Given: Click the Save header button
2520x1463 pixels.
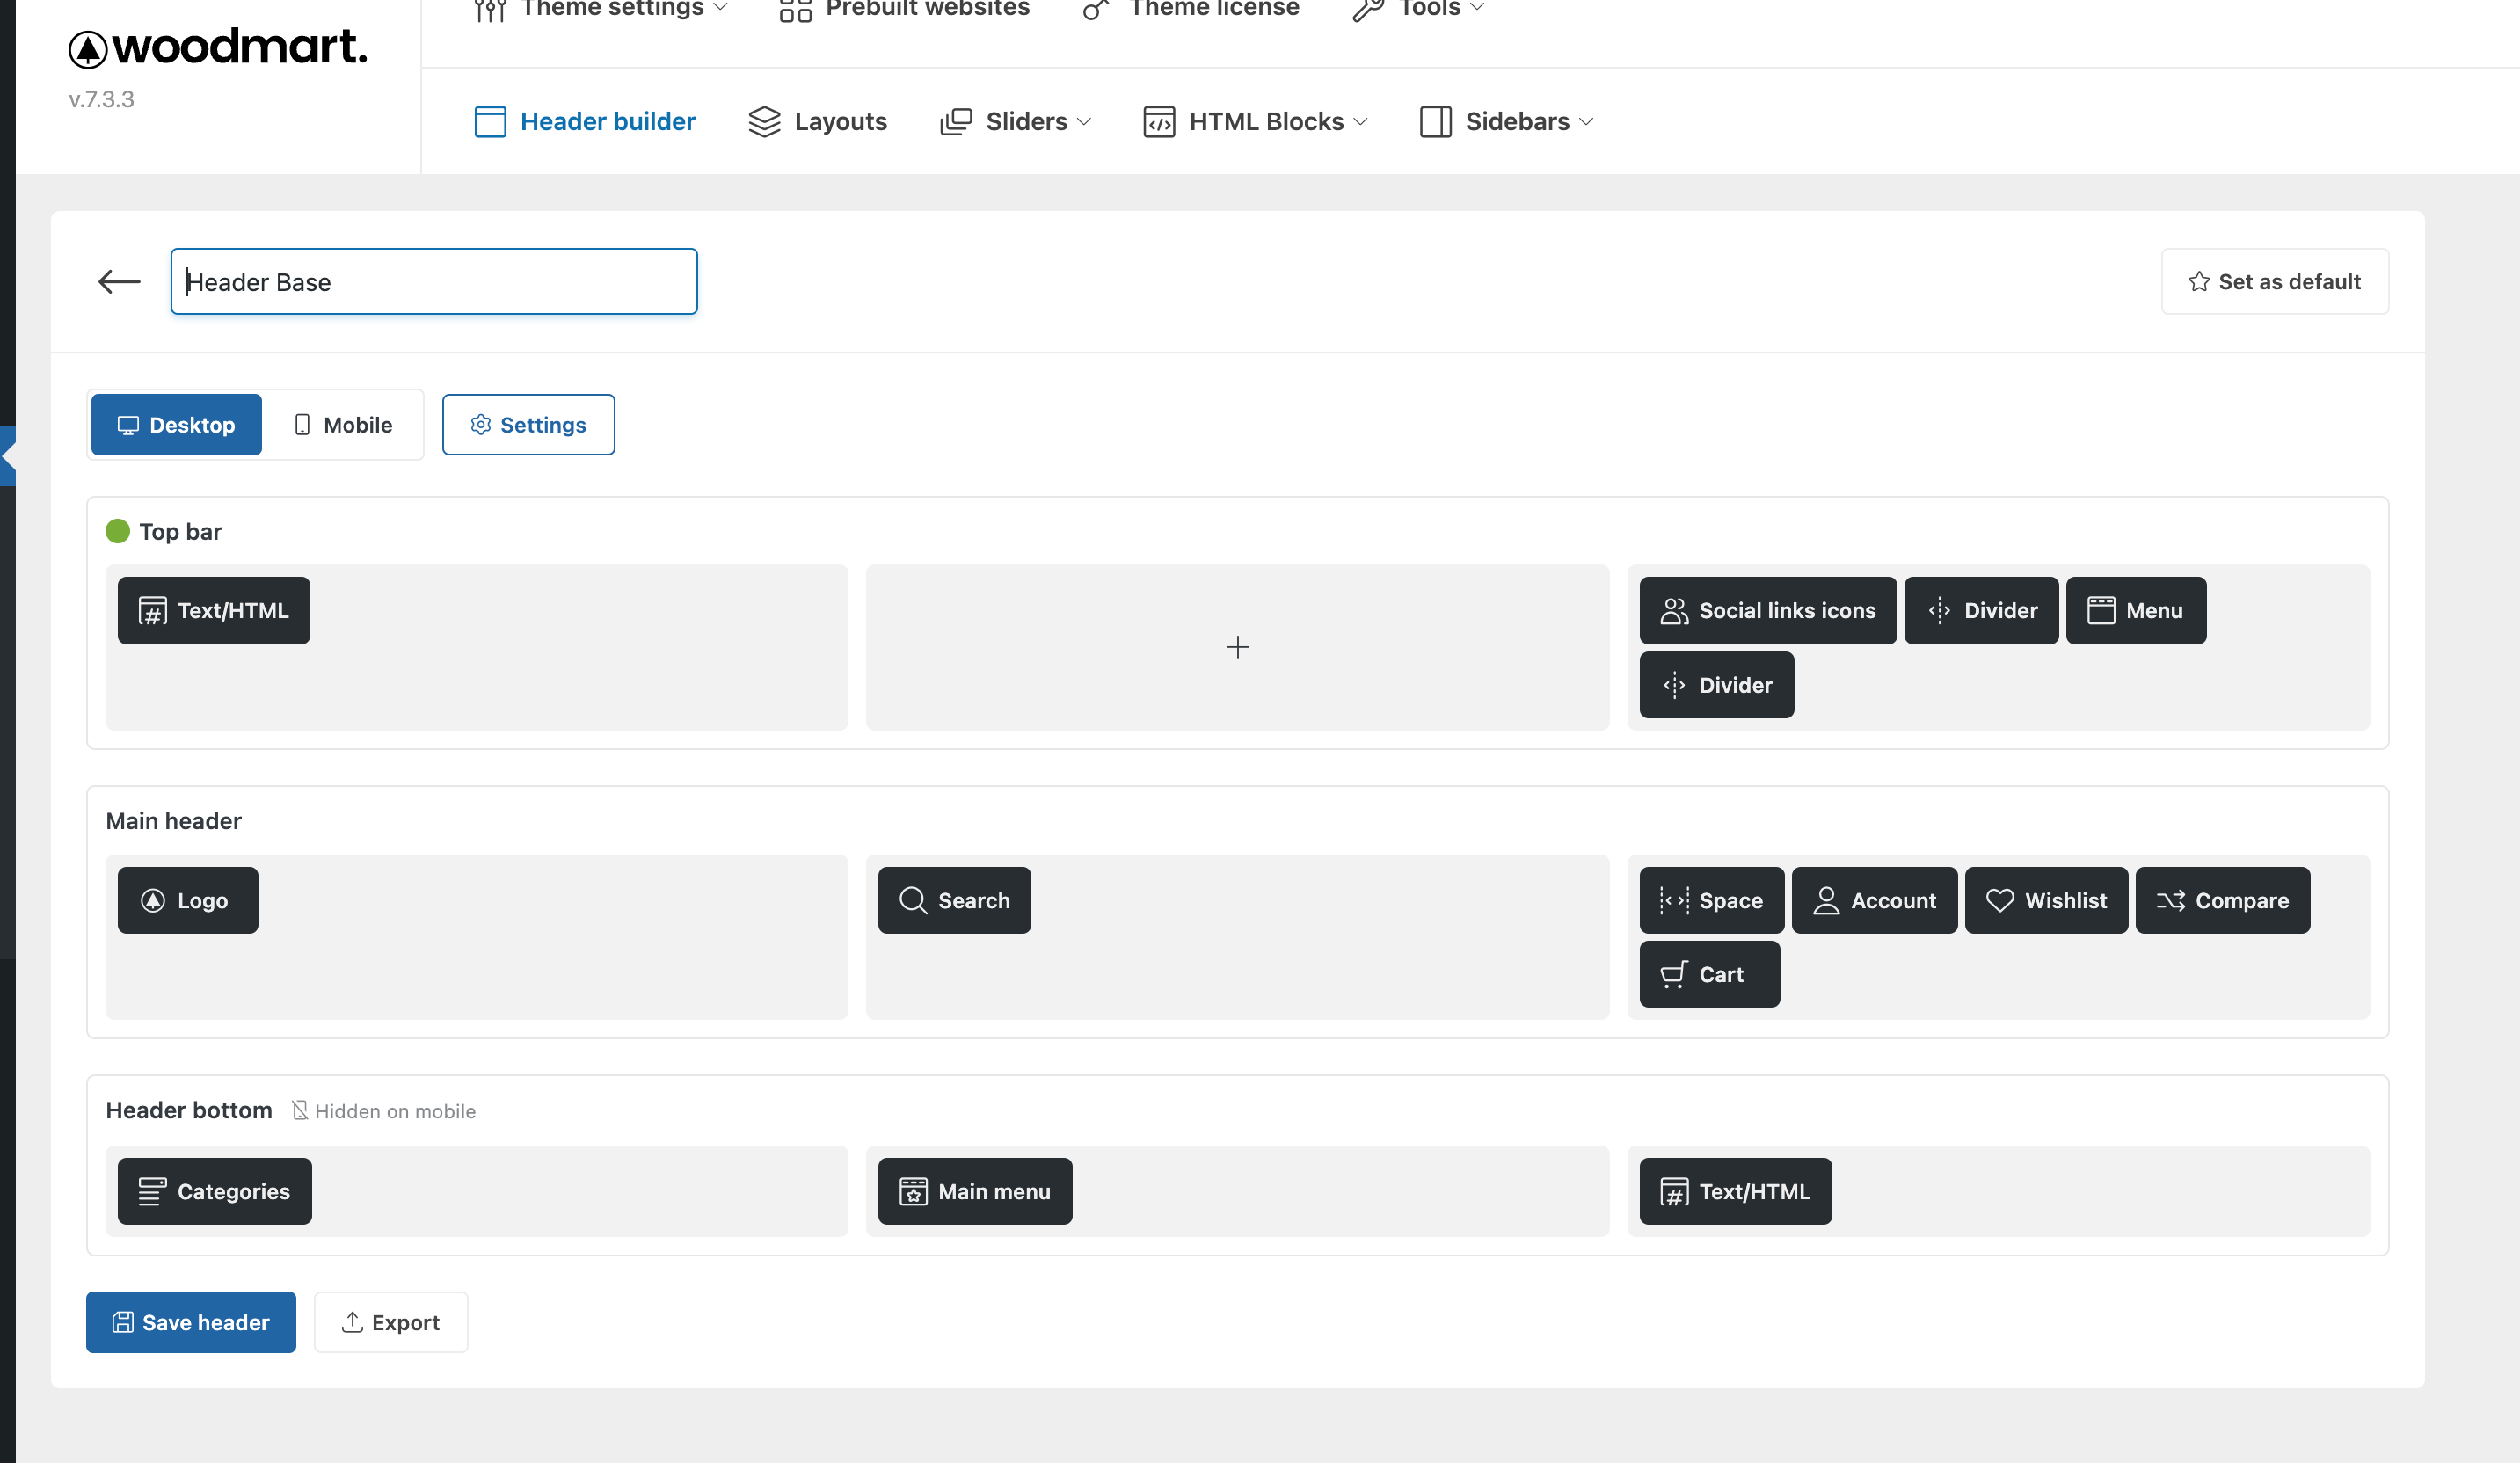Looking at the screenshot, I should 191,1322.
